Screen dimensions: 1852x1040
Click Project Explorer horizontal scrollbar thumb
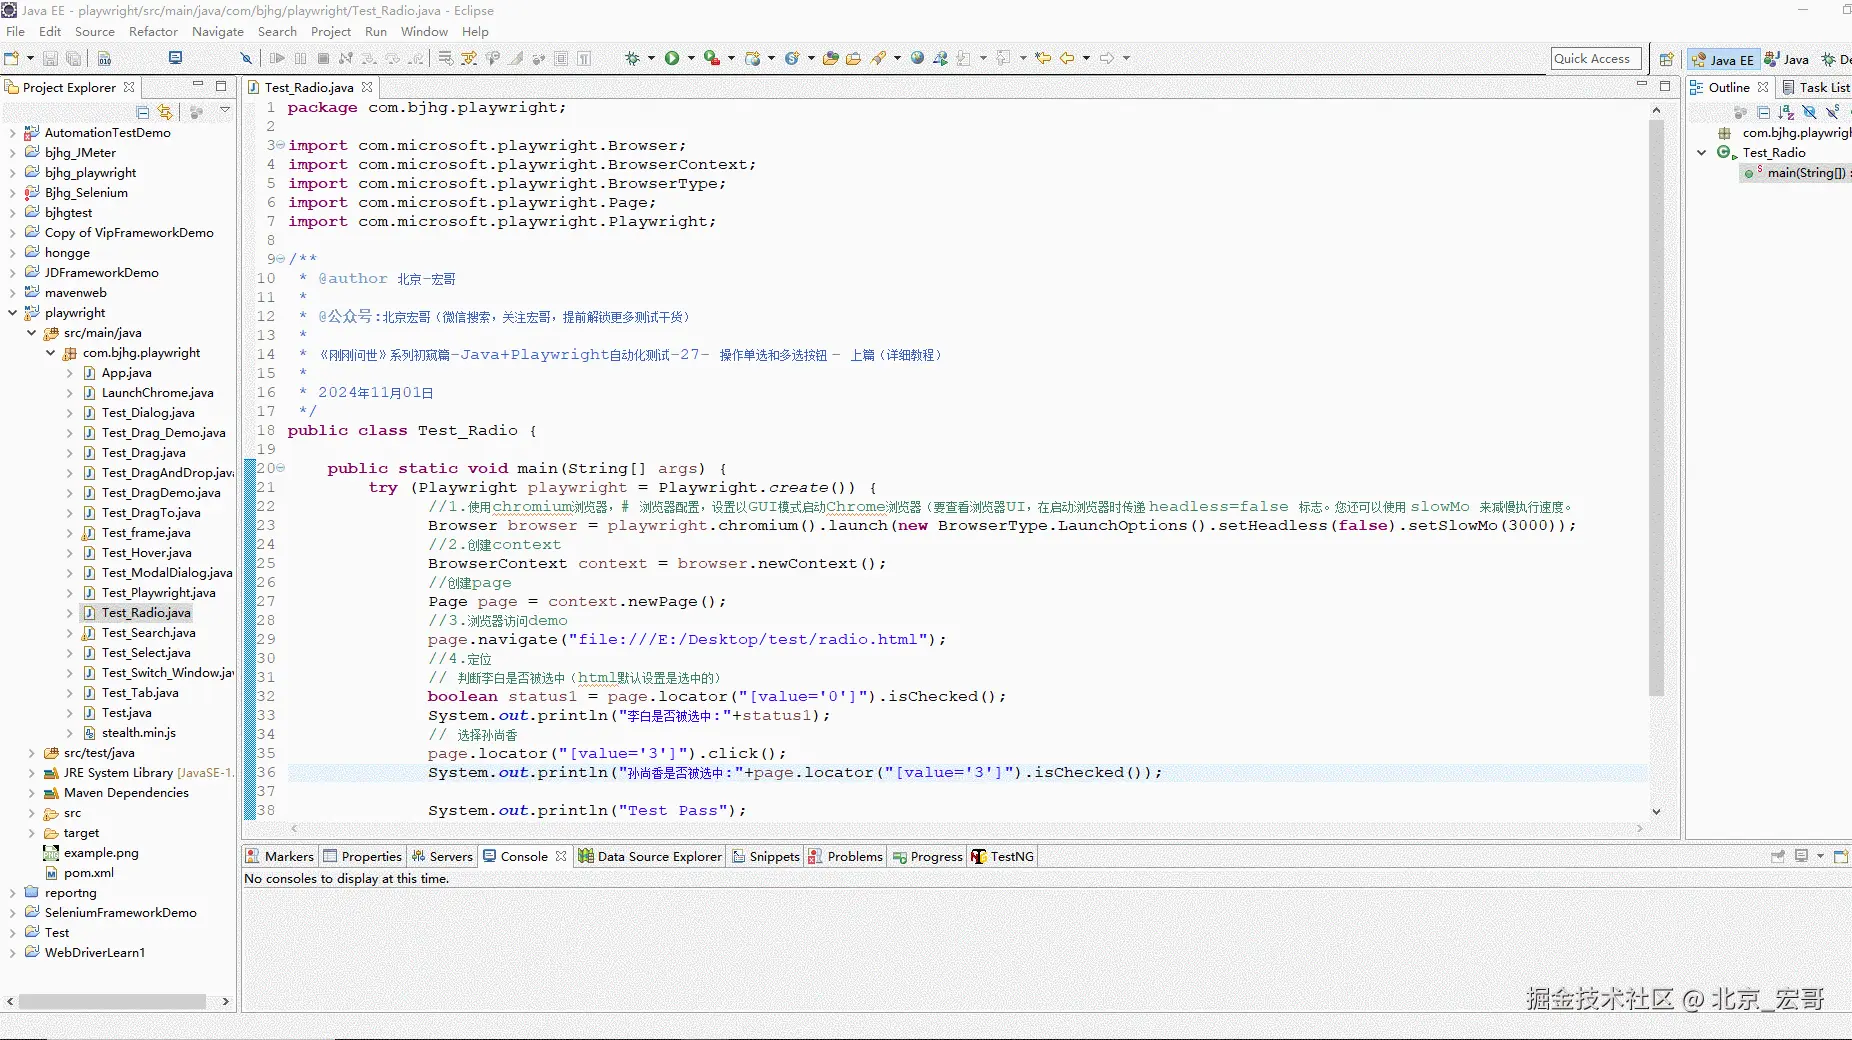click(112, 1001)
